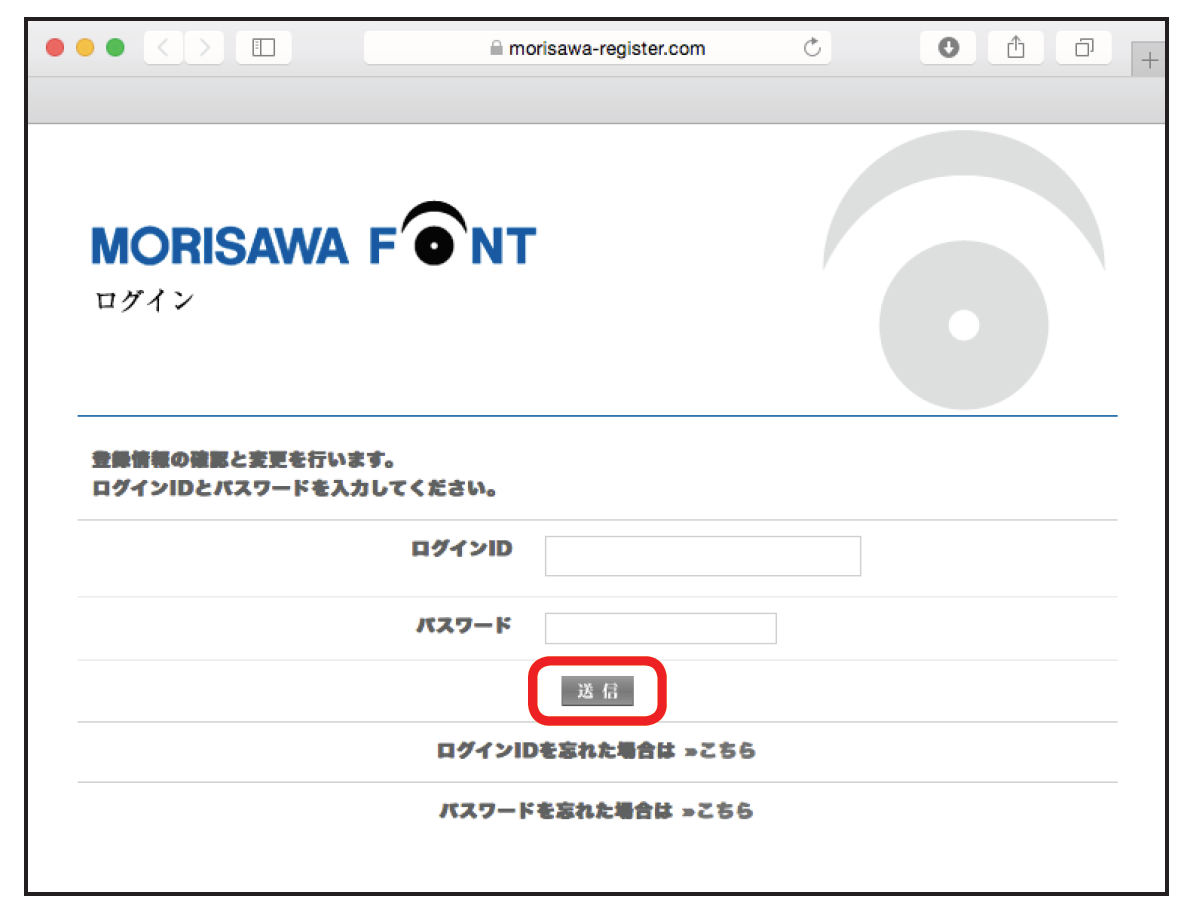Reload the page using the refresh icon
The image size is (1193, 909).
[x=812, y=47]
